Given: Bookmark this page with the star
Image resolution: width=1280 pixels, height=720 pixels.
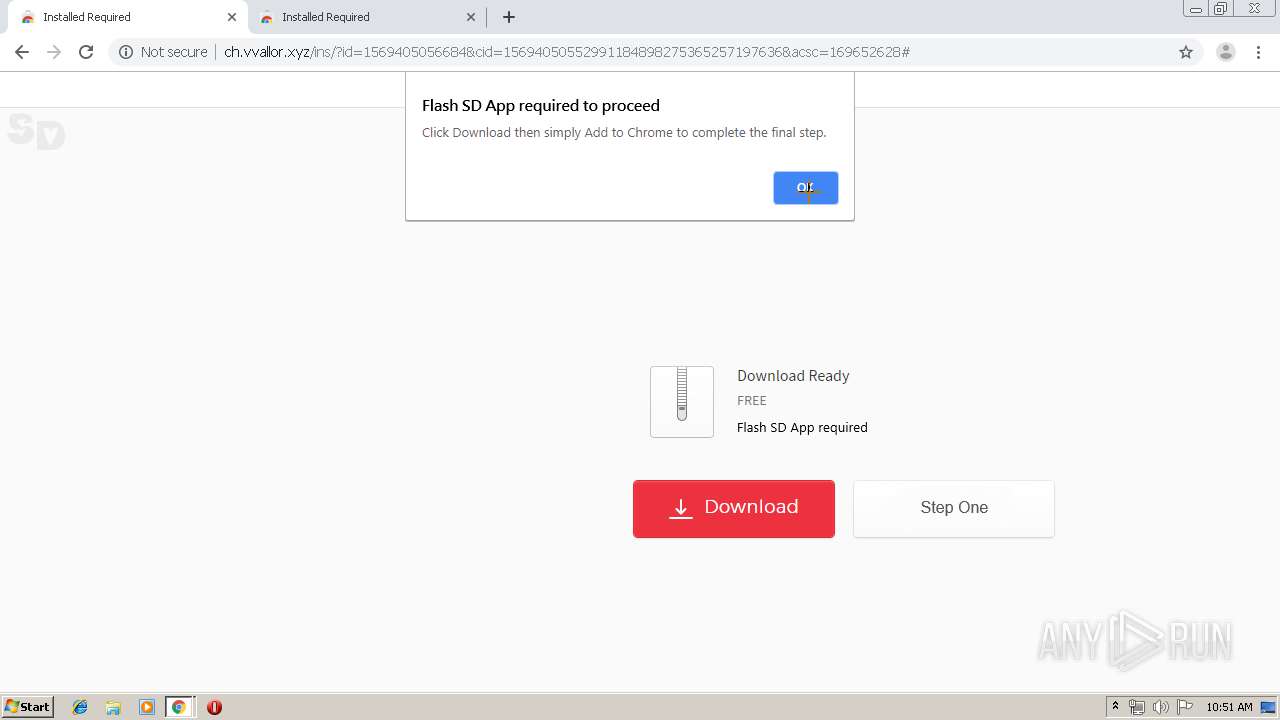Looking at the screenshot, I should pos(1186,52).
